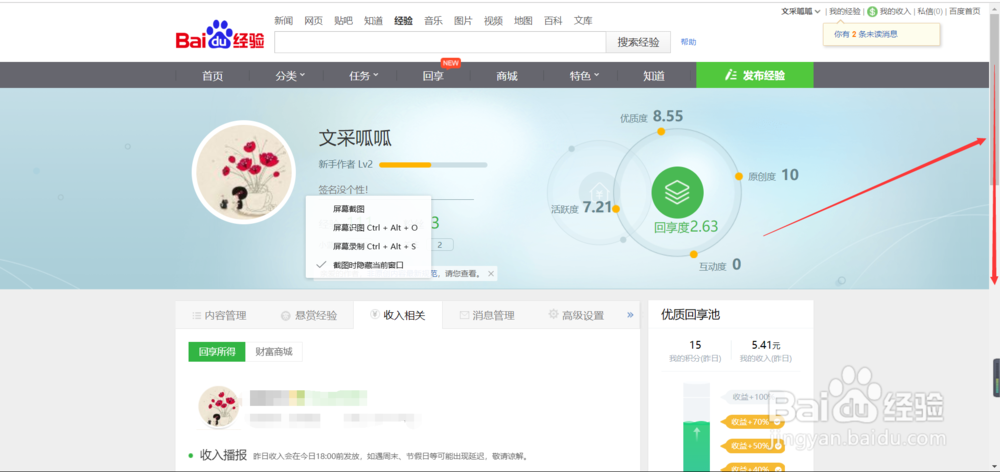1000x472 pixels.
Task: Click the small avatar in 回享所得 section
Action: (x=219, y=406)
